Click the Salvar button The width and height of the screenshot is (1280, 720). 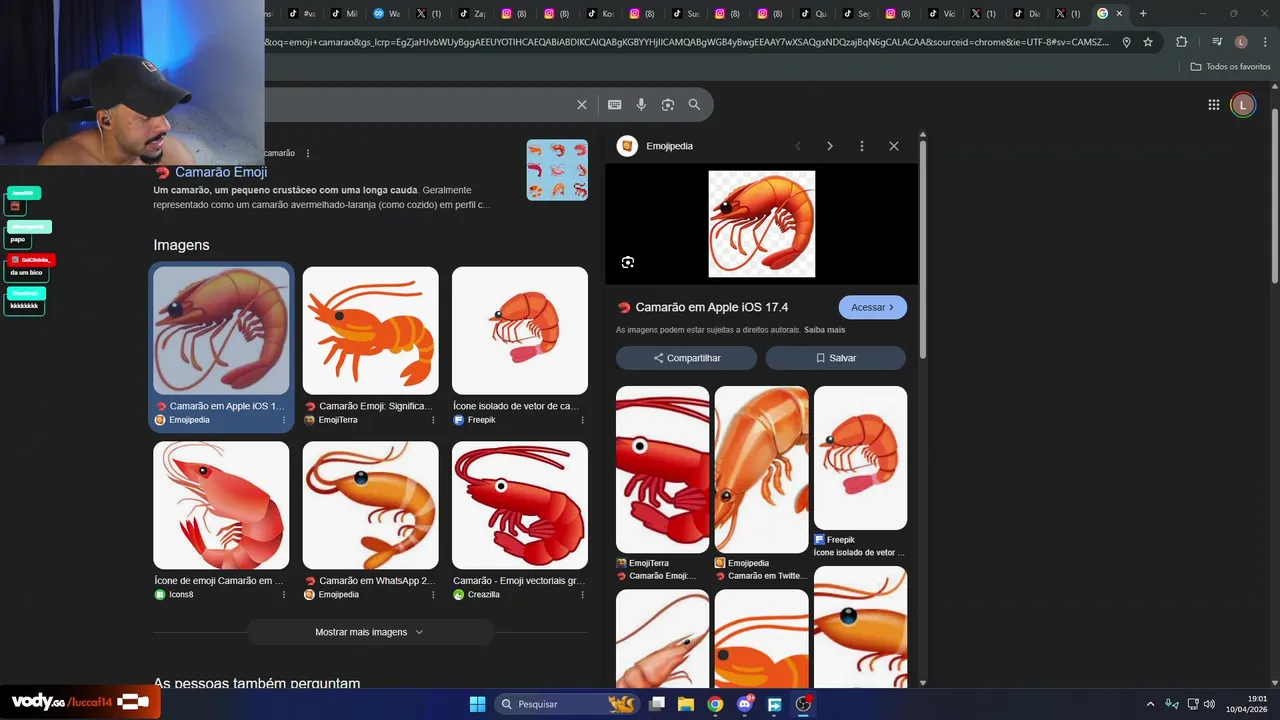pyautogui.click(x=836, y=358)
